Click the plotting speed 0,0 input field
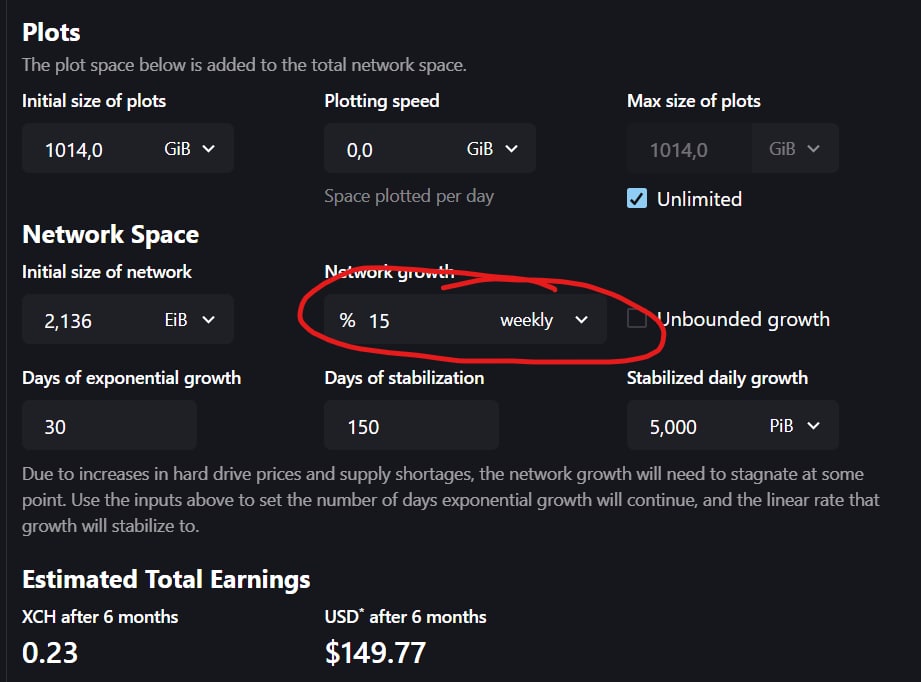The height and width of the screenshot is (682, 921). click(x=391, y=149)
